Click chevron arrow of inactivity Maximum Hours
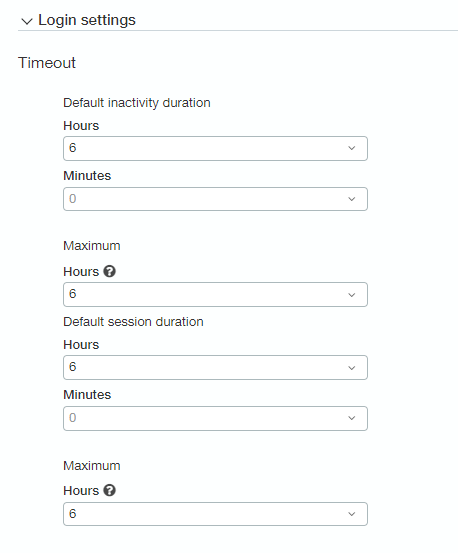 [x=352, y=295]
